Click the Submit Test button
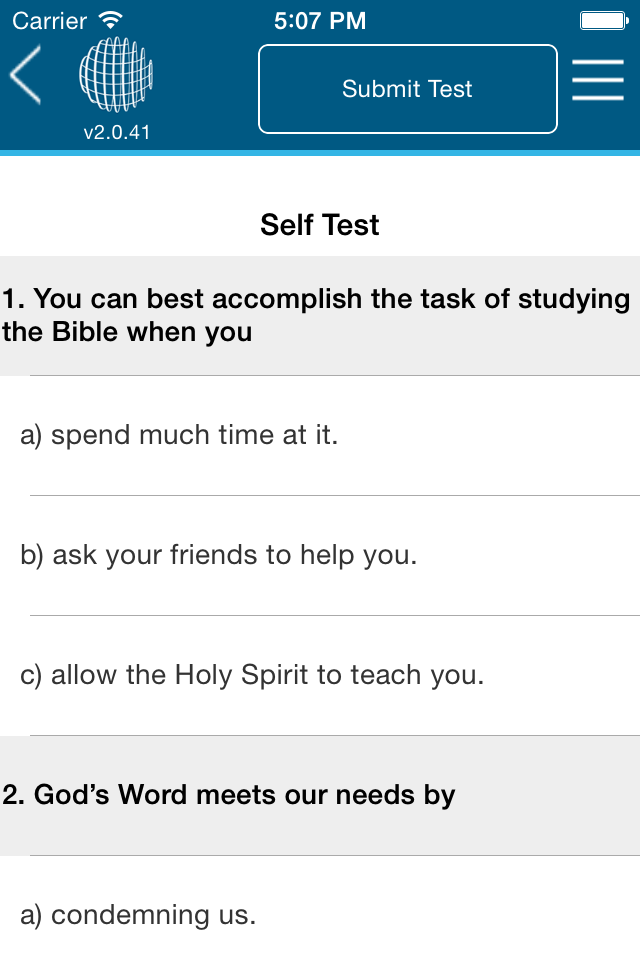The width and height of the screenshot is (640, 960). click(408, 89)
